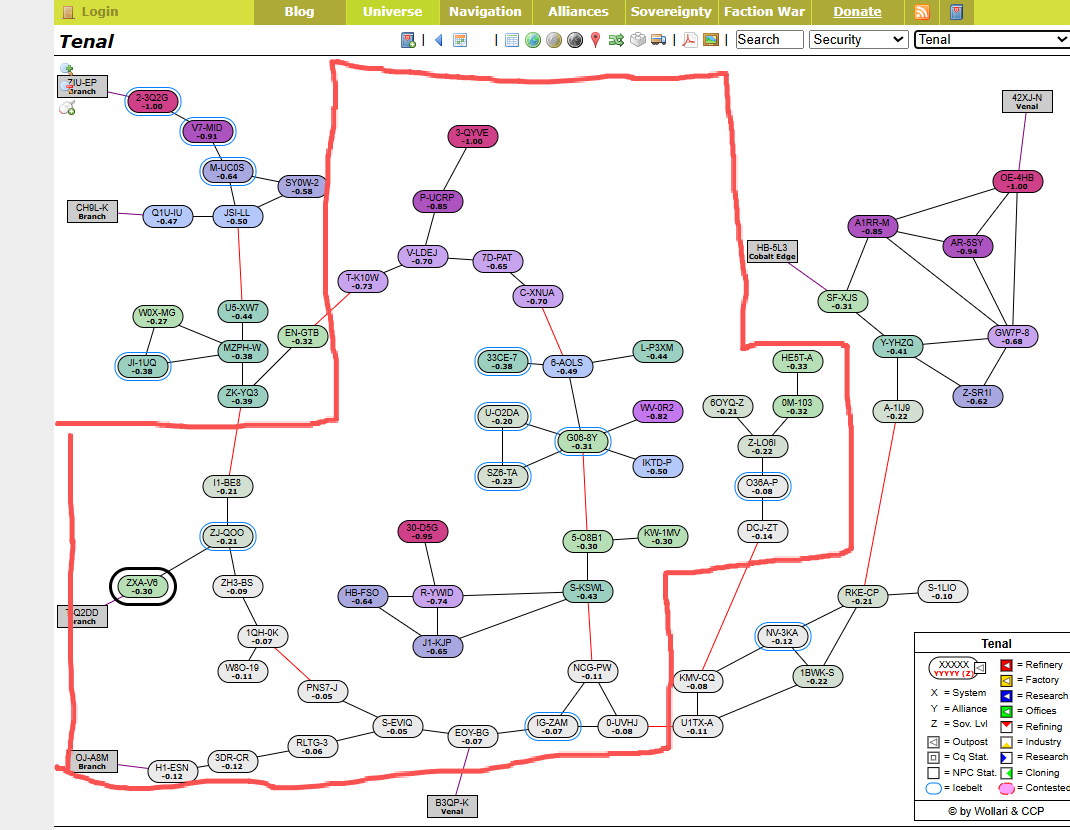Click the blue book icon beside RSS

(955, 12)
